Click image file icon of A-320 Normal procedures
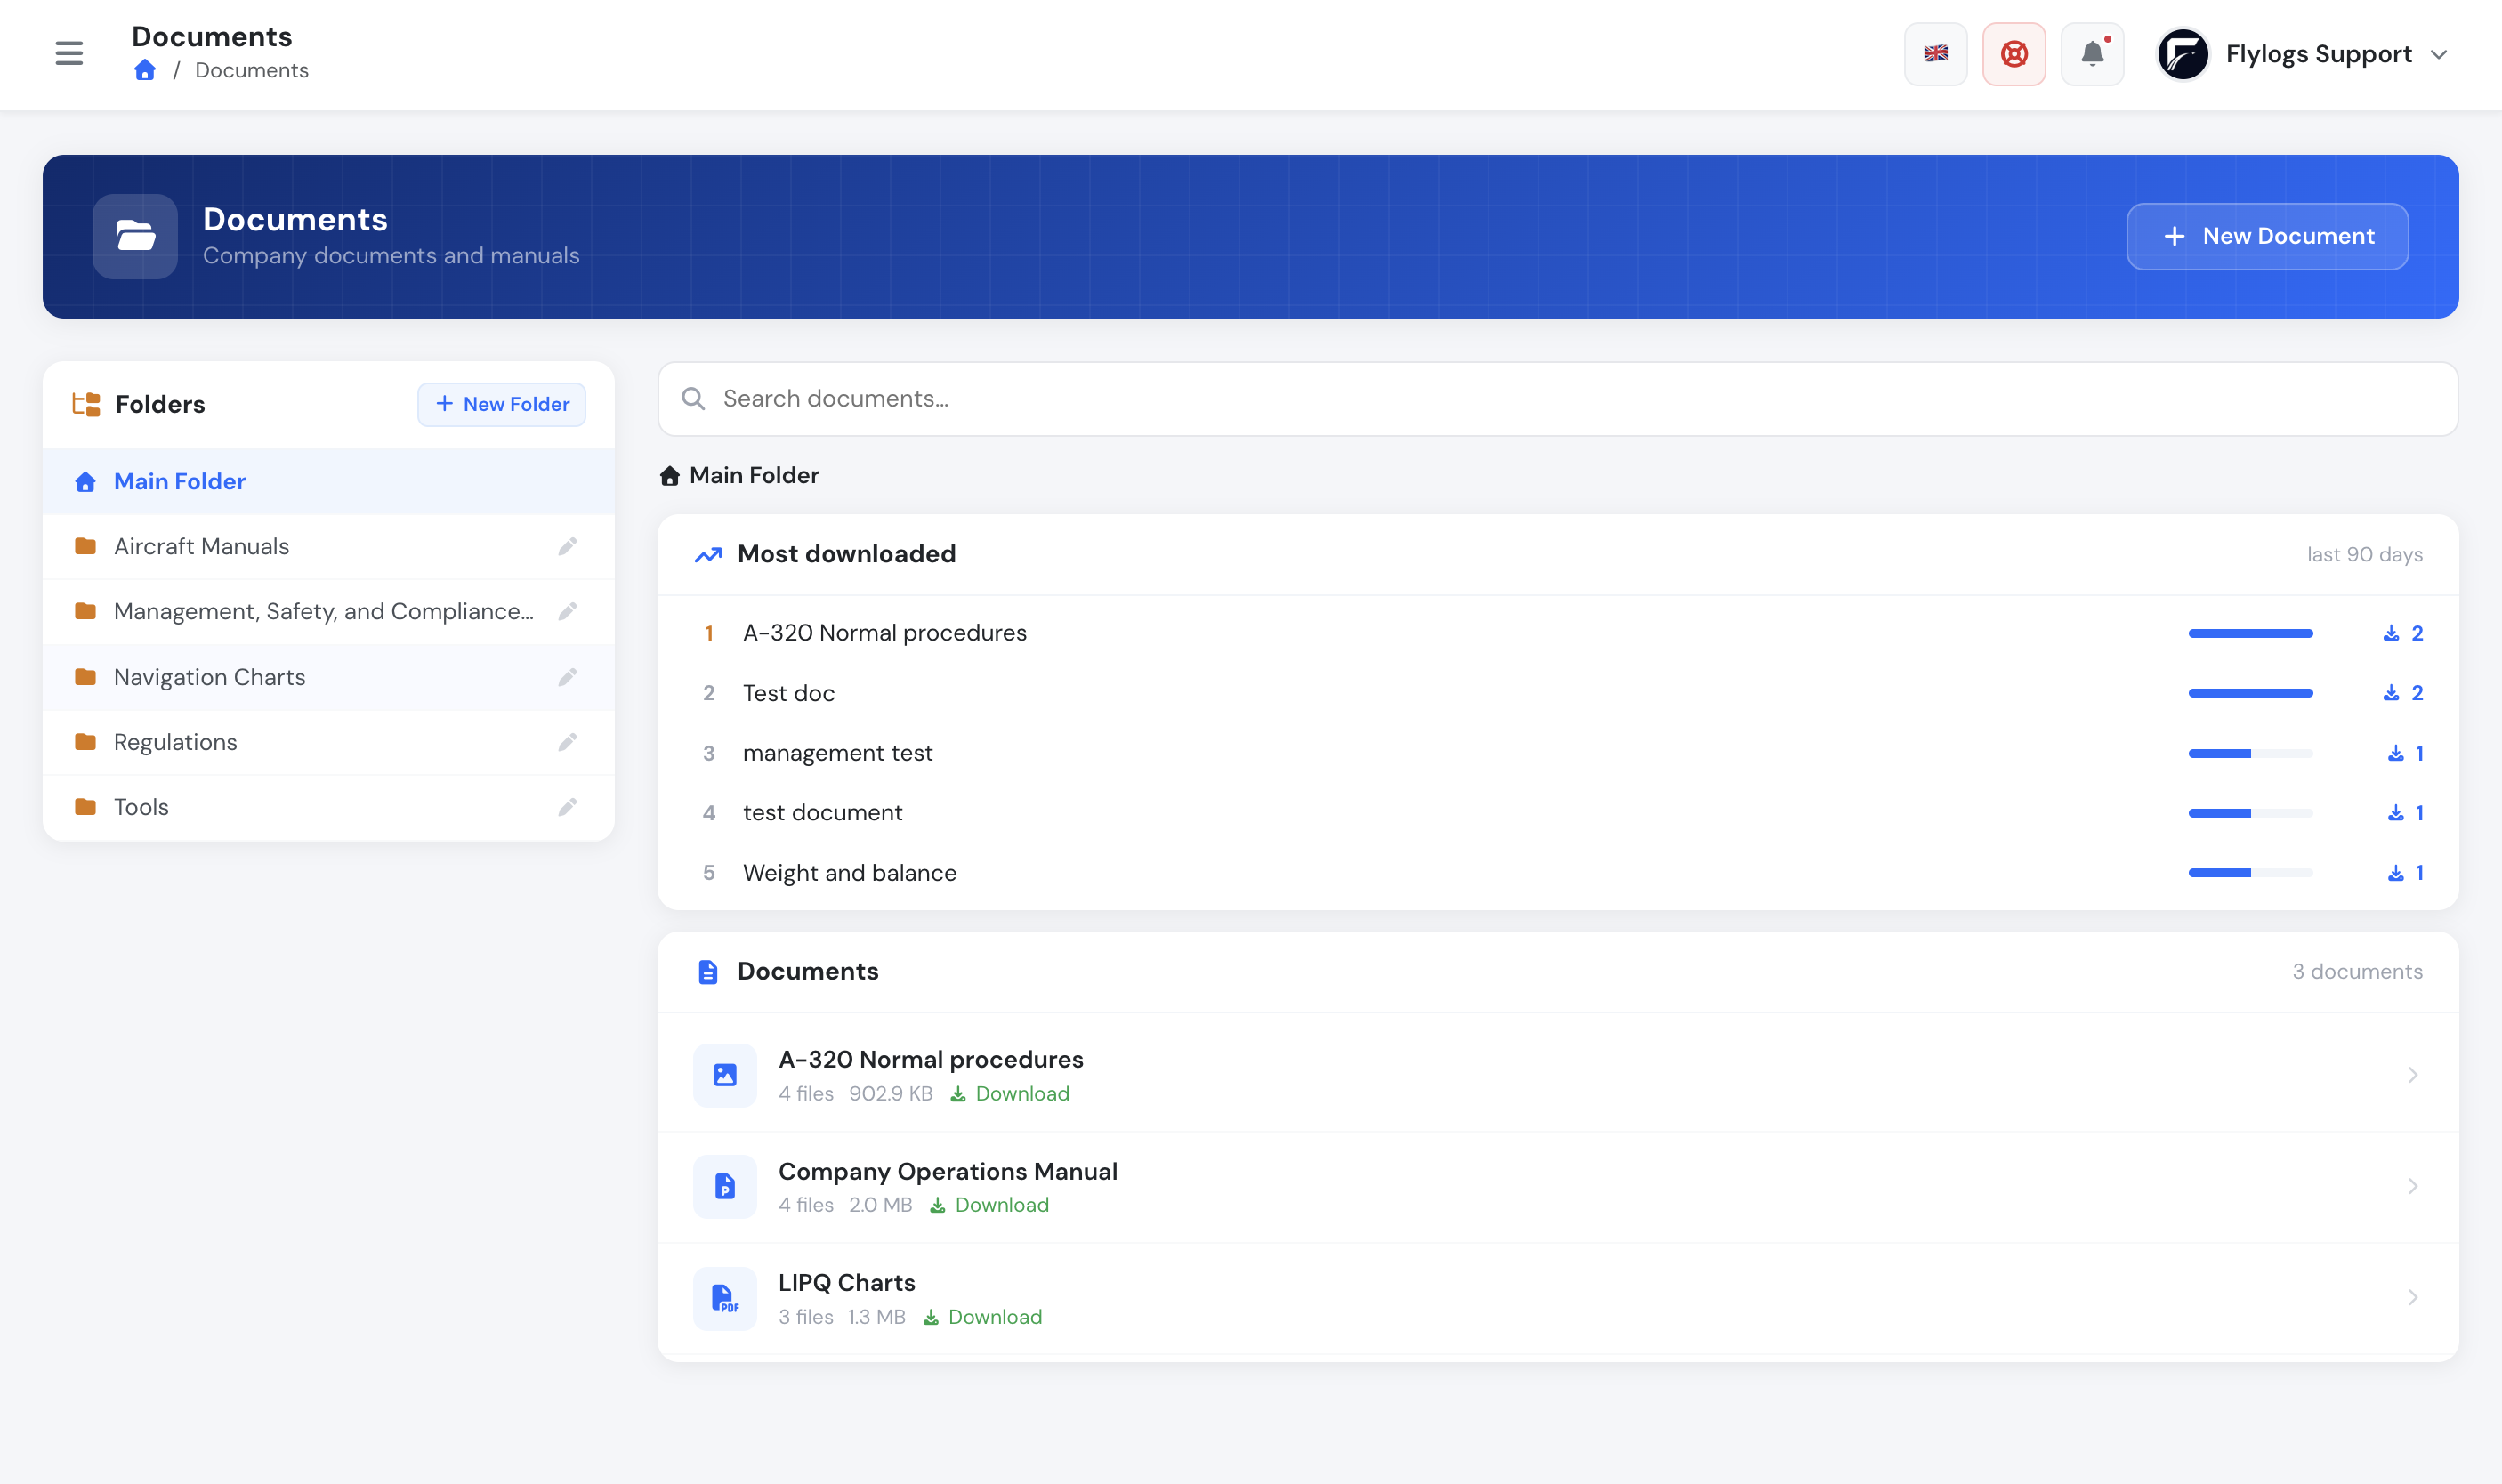This screenshot has height=1484, width=2502. (x=725, y=1075)
